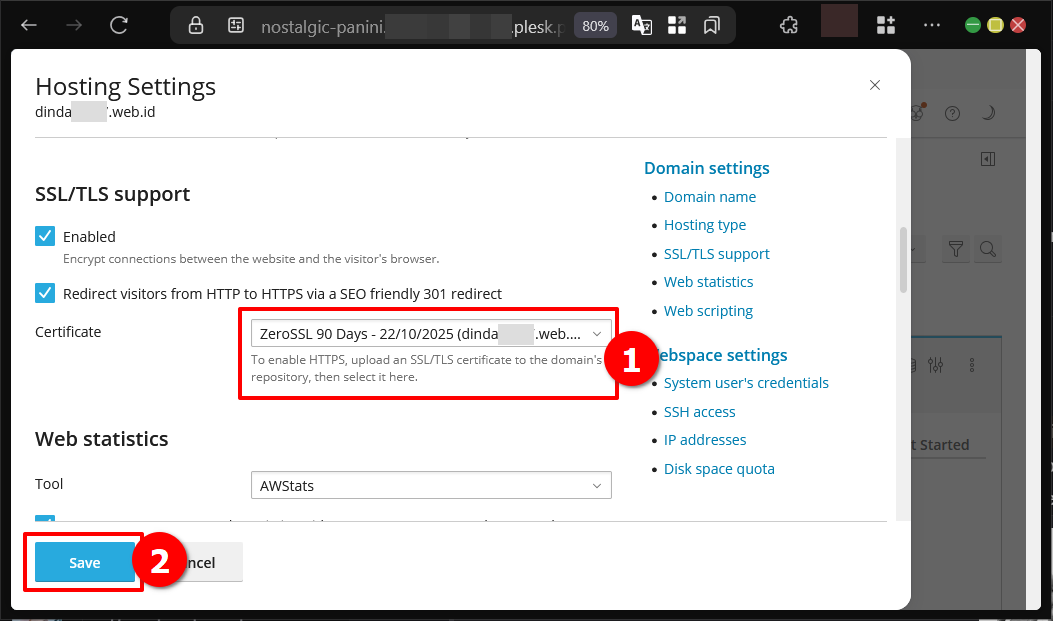Reload the current browser page
Screen dimensions: 1053x621
pyautogui.click(x=119, y=25)
